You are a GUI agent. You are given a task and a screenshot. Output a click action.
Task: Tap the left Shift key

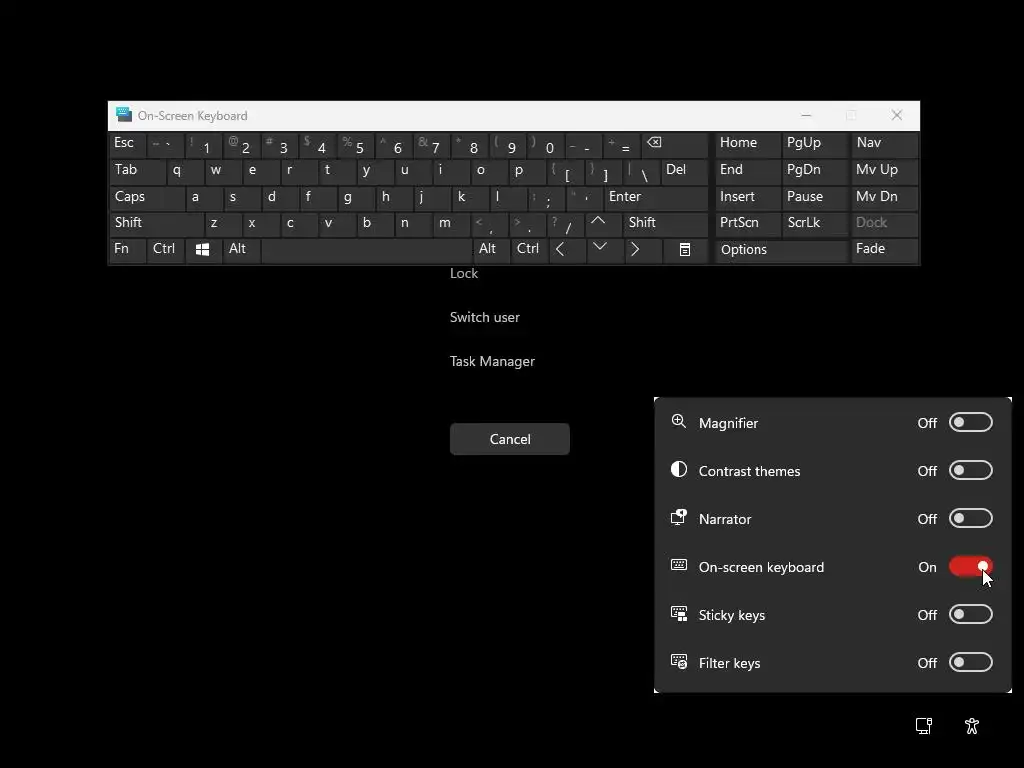click(155, 223)
